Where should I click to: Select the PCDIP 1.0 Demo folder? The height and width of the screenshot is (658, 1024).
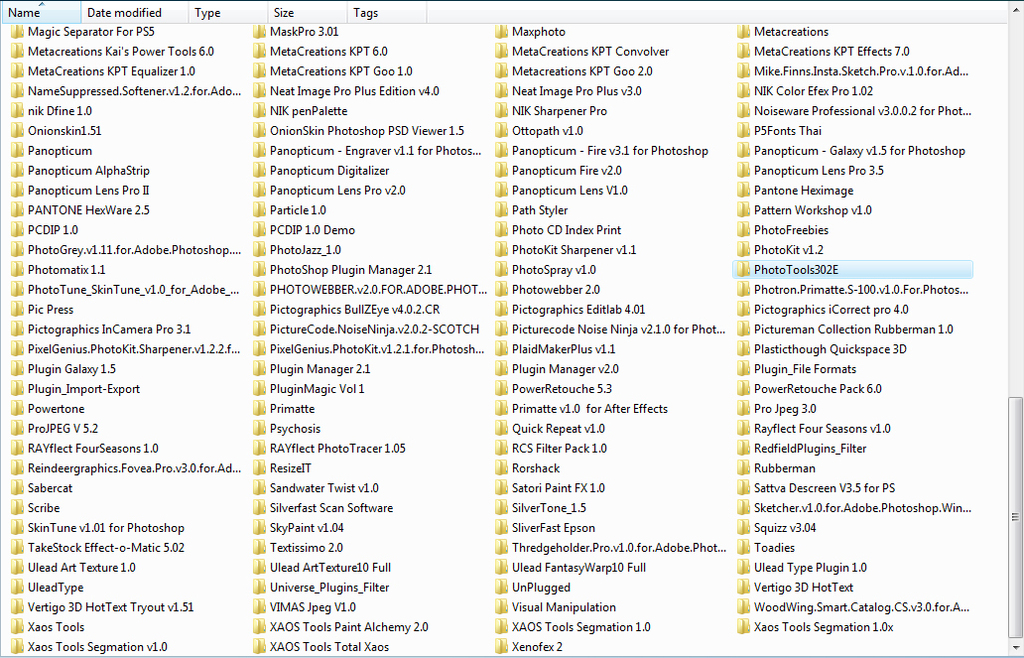click(312, 230)
